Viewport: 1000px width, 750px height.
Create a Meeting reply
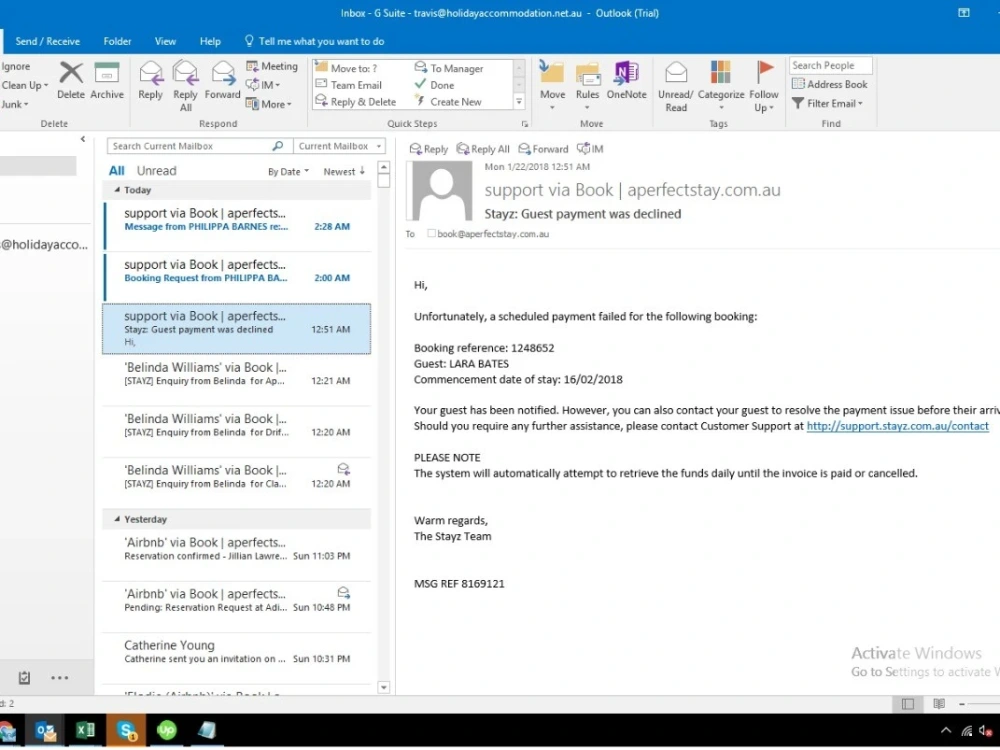[272, 66]
